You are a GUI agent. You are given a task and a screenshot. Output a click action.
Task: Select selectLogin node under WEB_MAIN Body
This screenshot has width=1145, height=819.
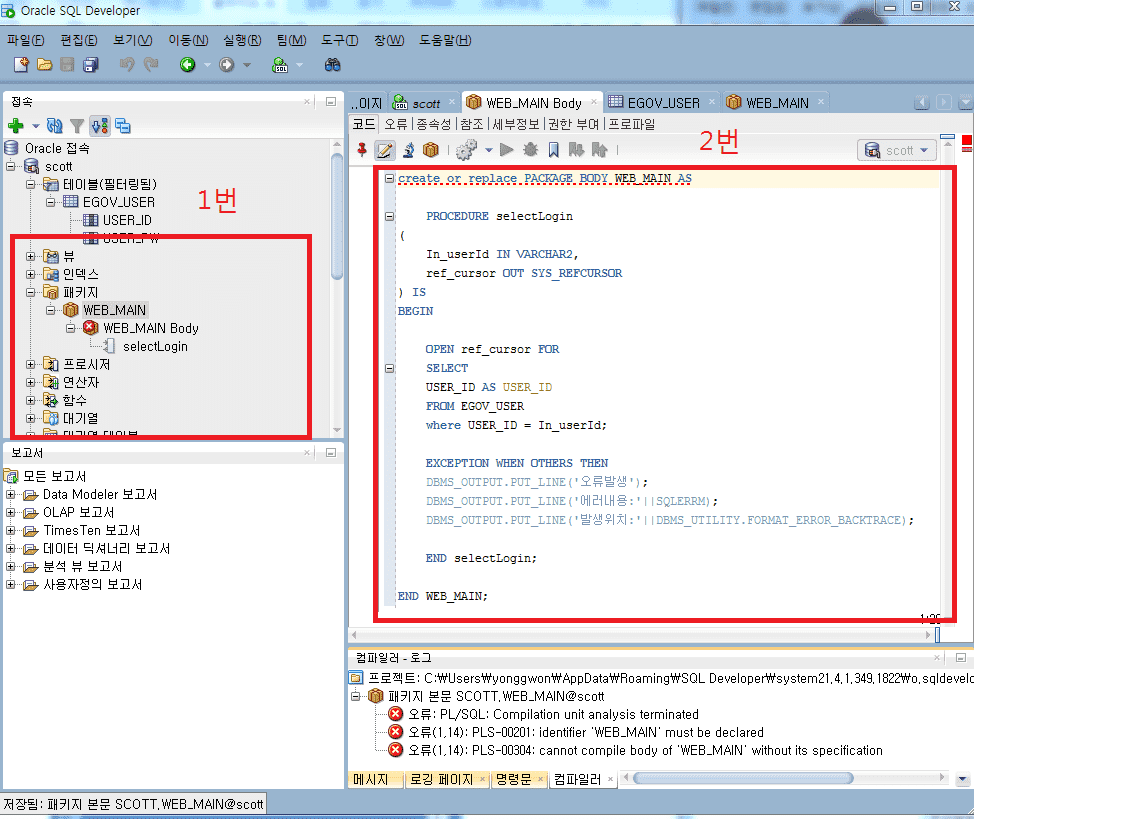point(155,347)
